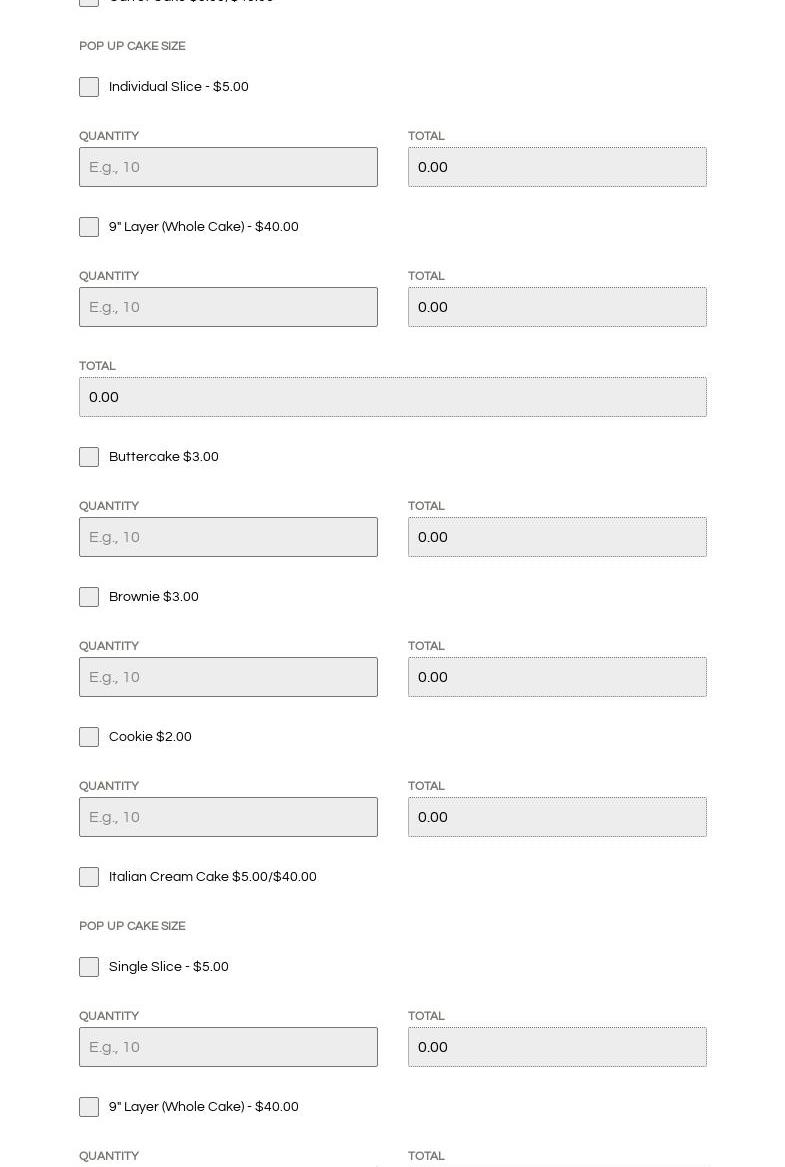Focus the Brownie Quantity input

(228, 677)
